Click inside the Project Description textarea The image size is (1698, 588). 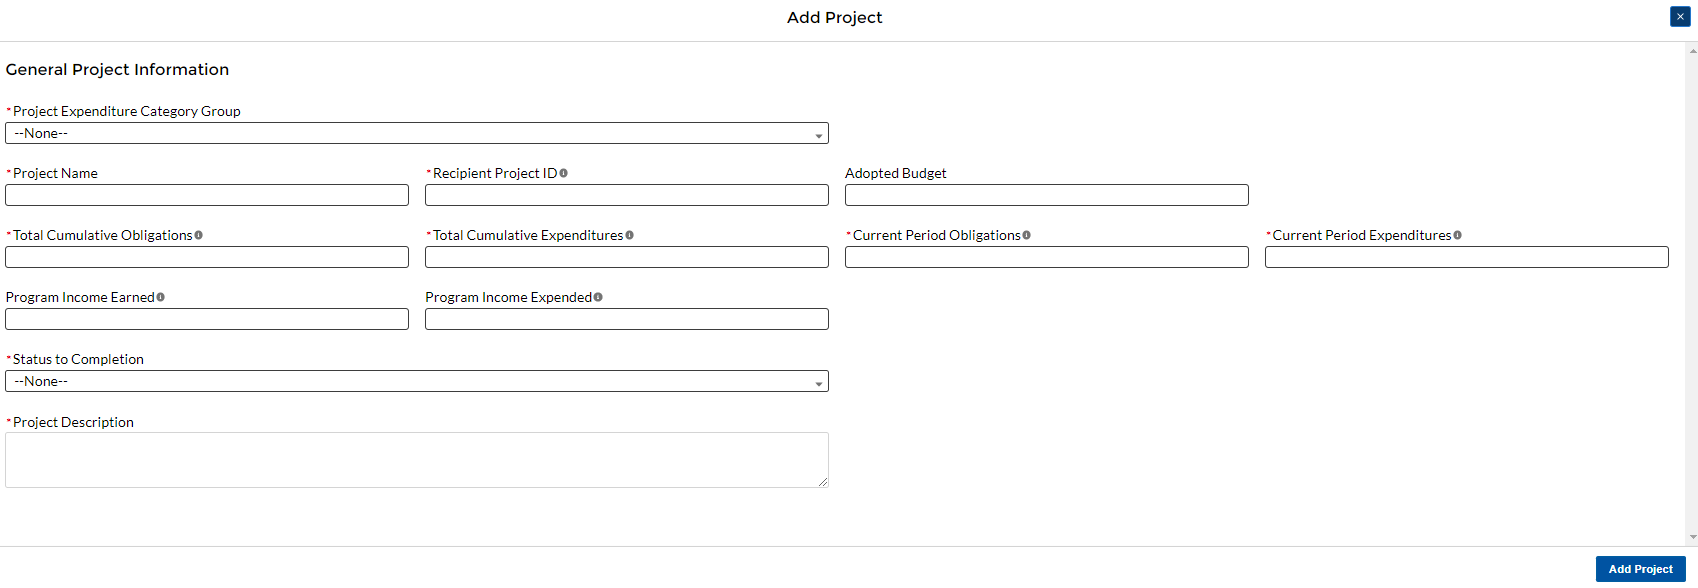click(417, 460)
